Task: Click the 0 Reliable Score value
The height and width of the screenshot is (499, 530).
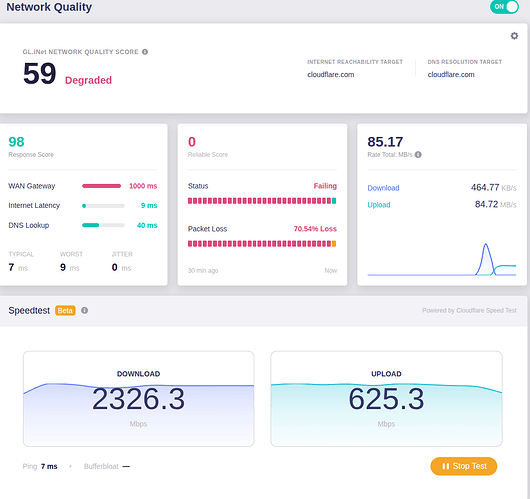Action: (192, 142)
